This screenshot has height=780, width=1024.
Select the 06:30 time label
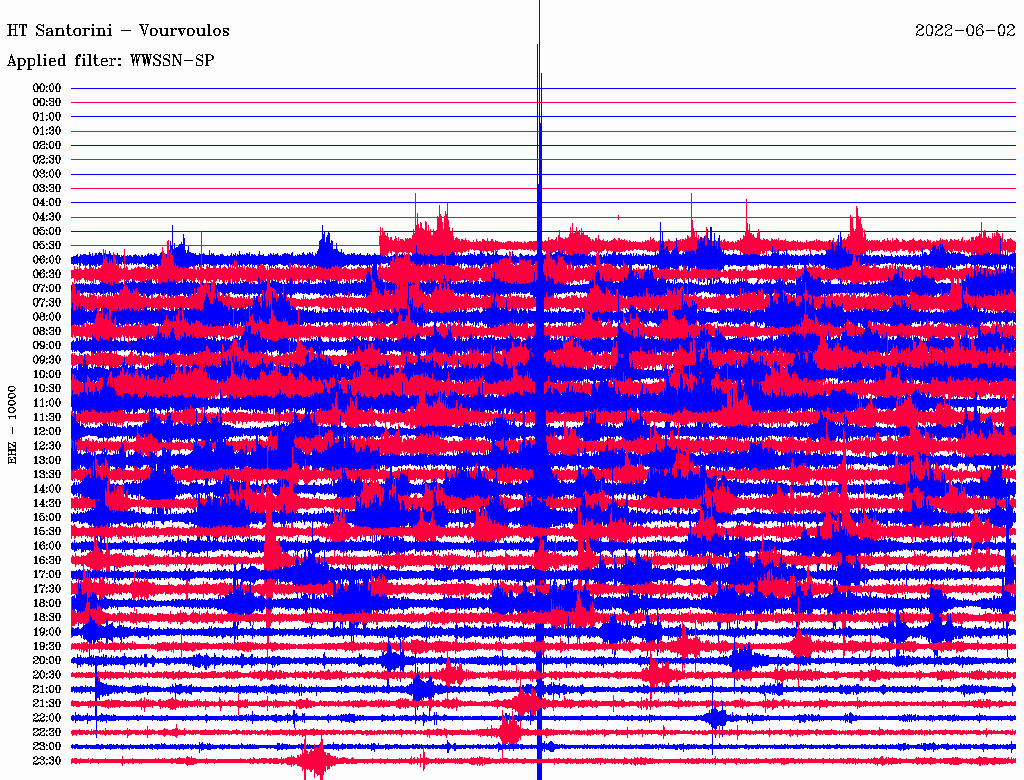pos(47,274)
